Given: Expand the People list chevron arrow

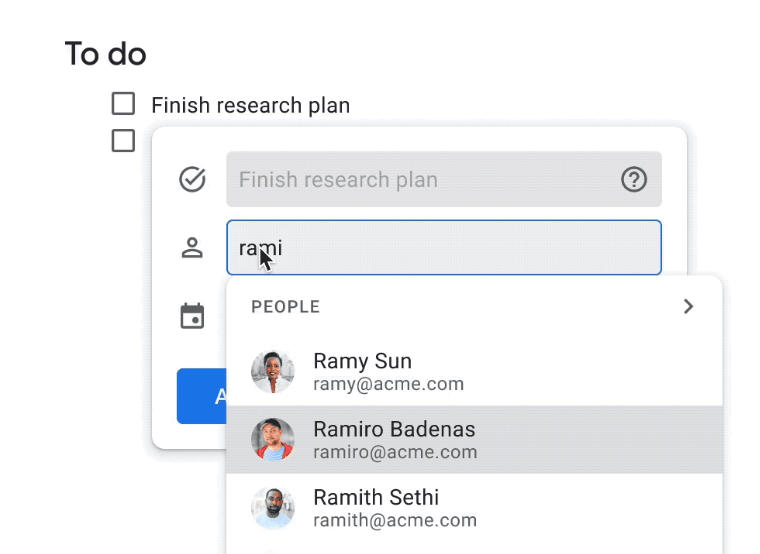Looking at the screenshot, I should click(x=688, y=306).
